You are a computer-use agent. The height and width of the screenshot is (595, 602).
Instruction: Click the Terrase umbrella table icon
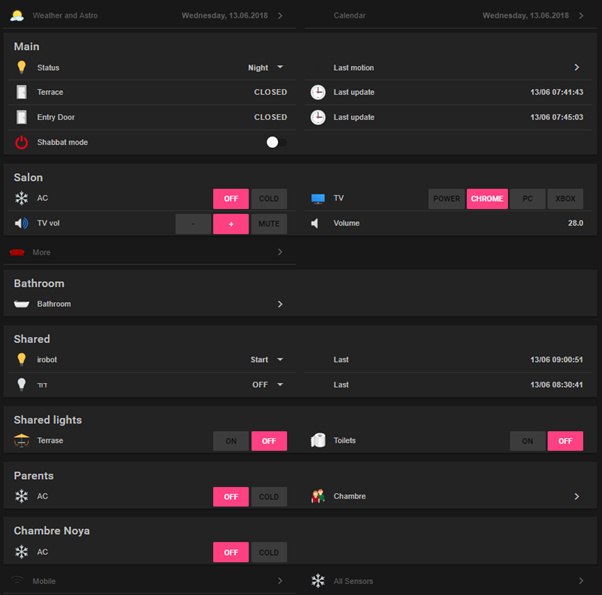[x=22, y=440]
